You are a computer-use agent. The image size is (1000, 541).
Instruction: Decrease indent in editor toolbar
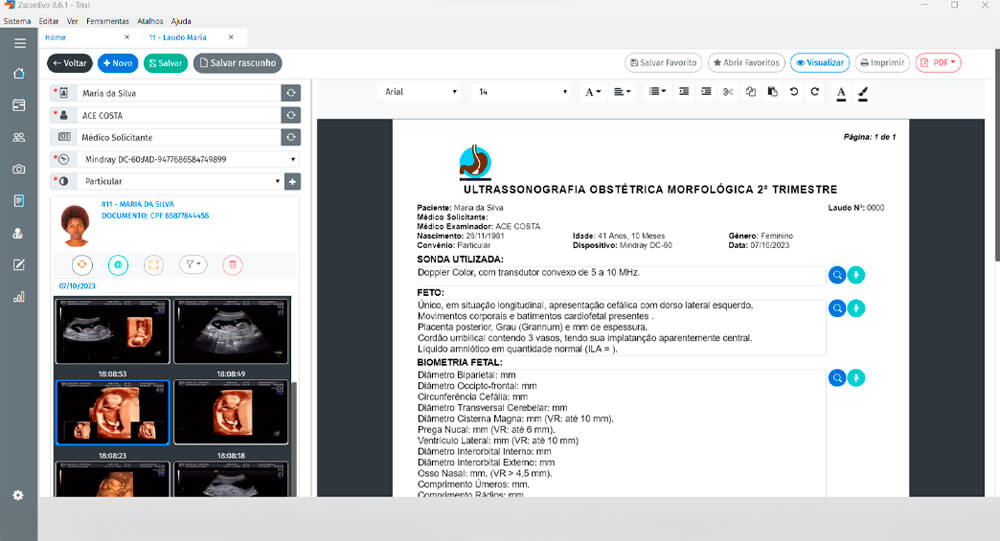(x=684, y=92)
